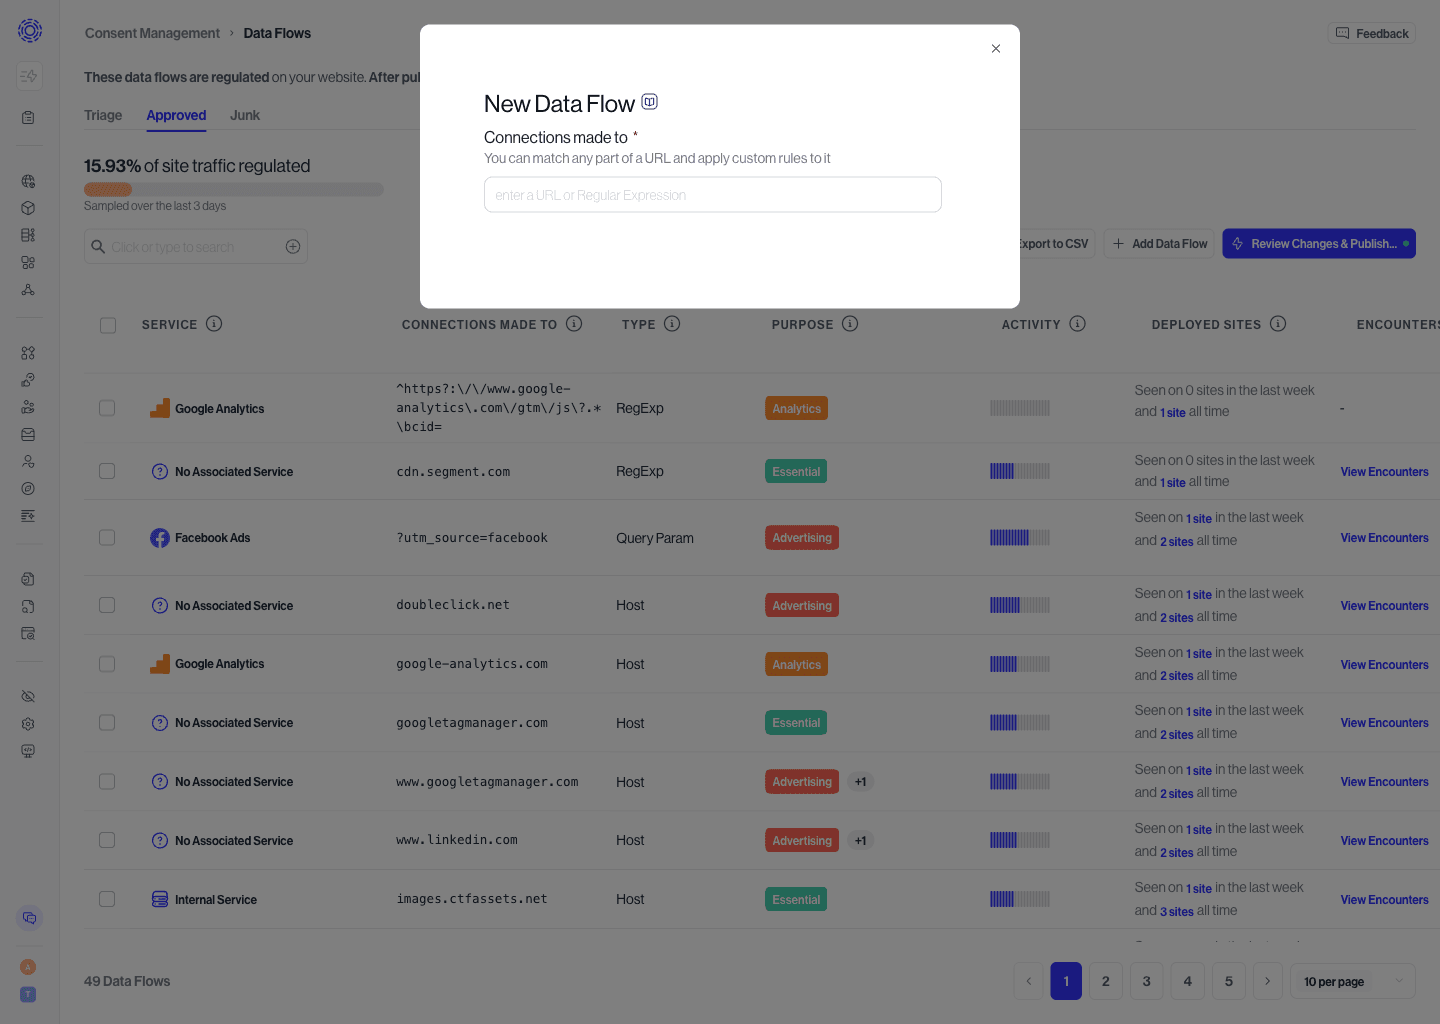The width and height of the screenshot is (1440, 1024).
Task: Focus the Click or type to search field
Action: point(195,247)
